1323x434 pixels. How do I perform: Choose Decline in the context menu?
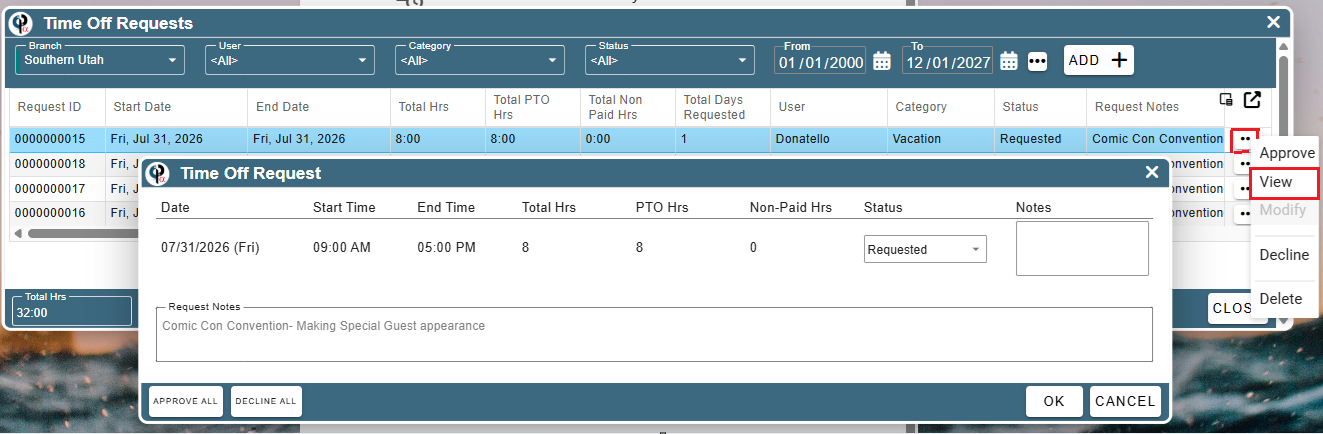[x=1284, y=255]
